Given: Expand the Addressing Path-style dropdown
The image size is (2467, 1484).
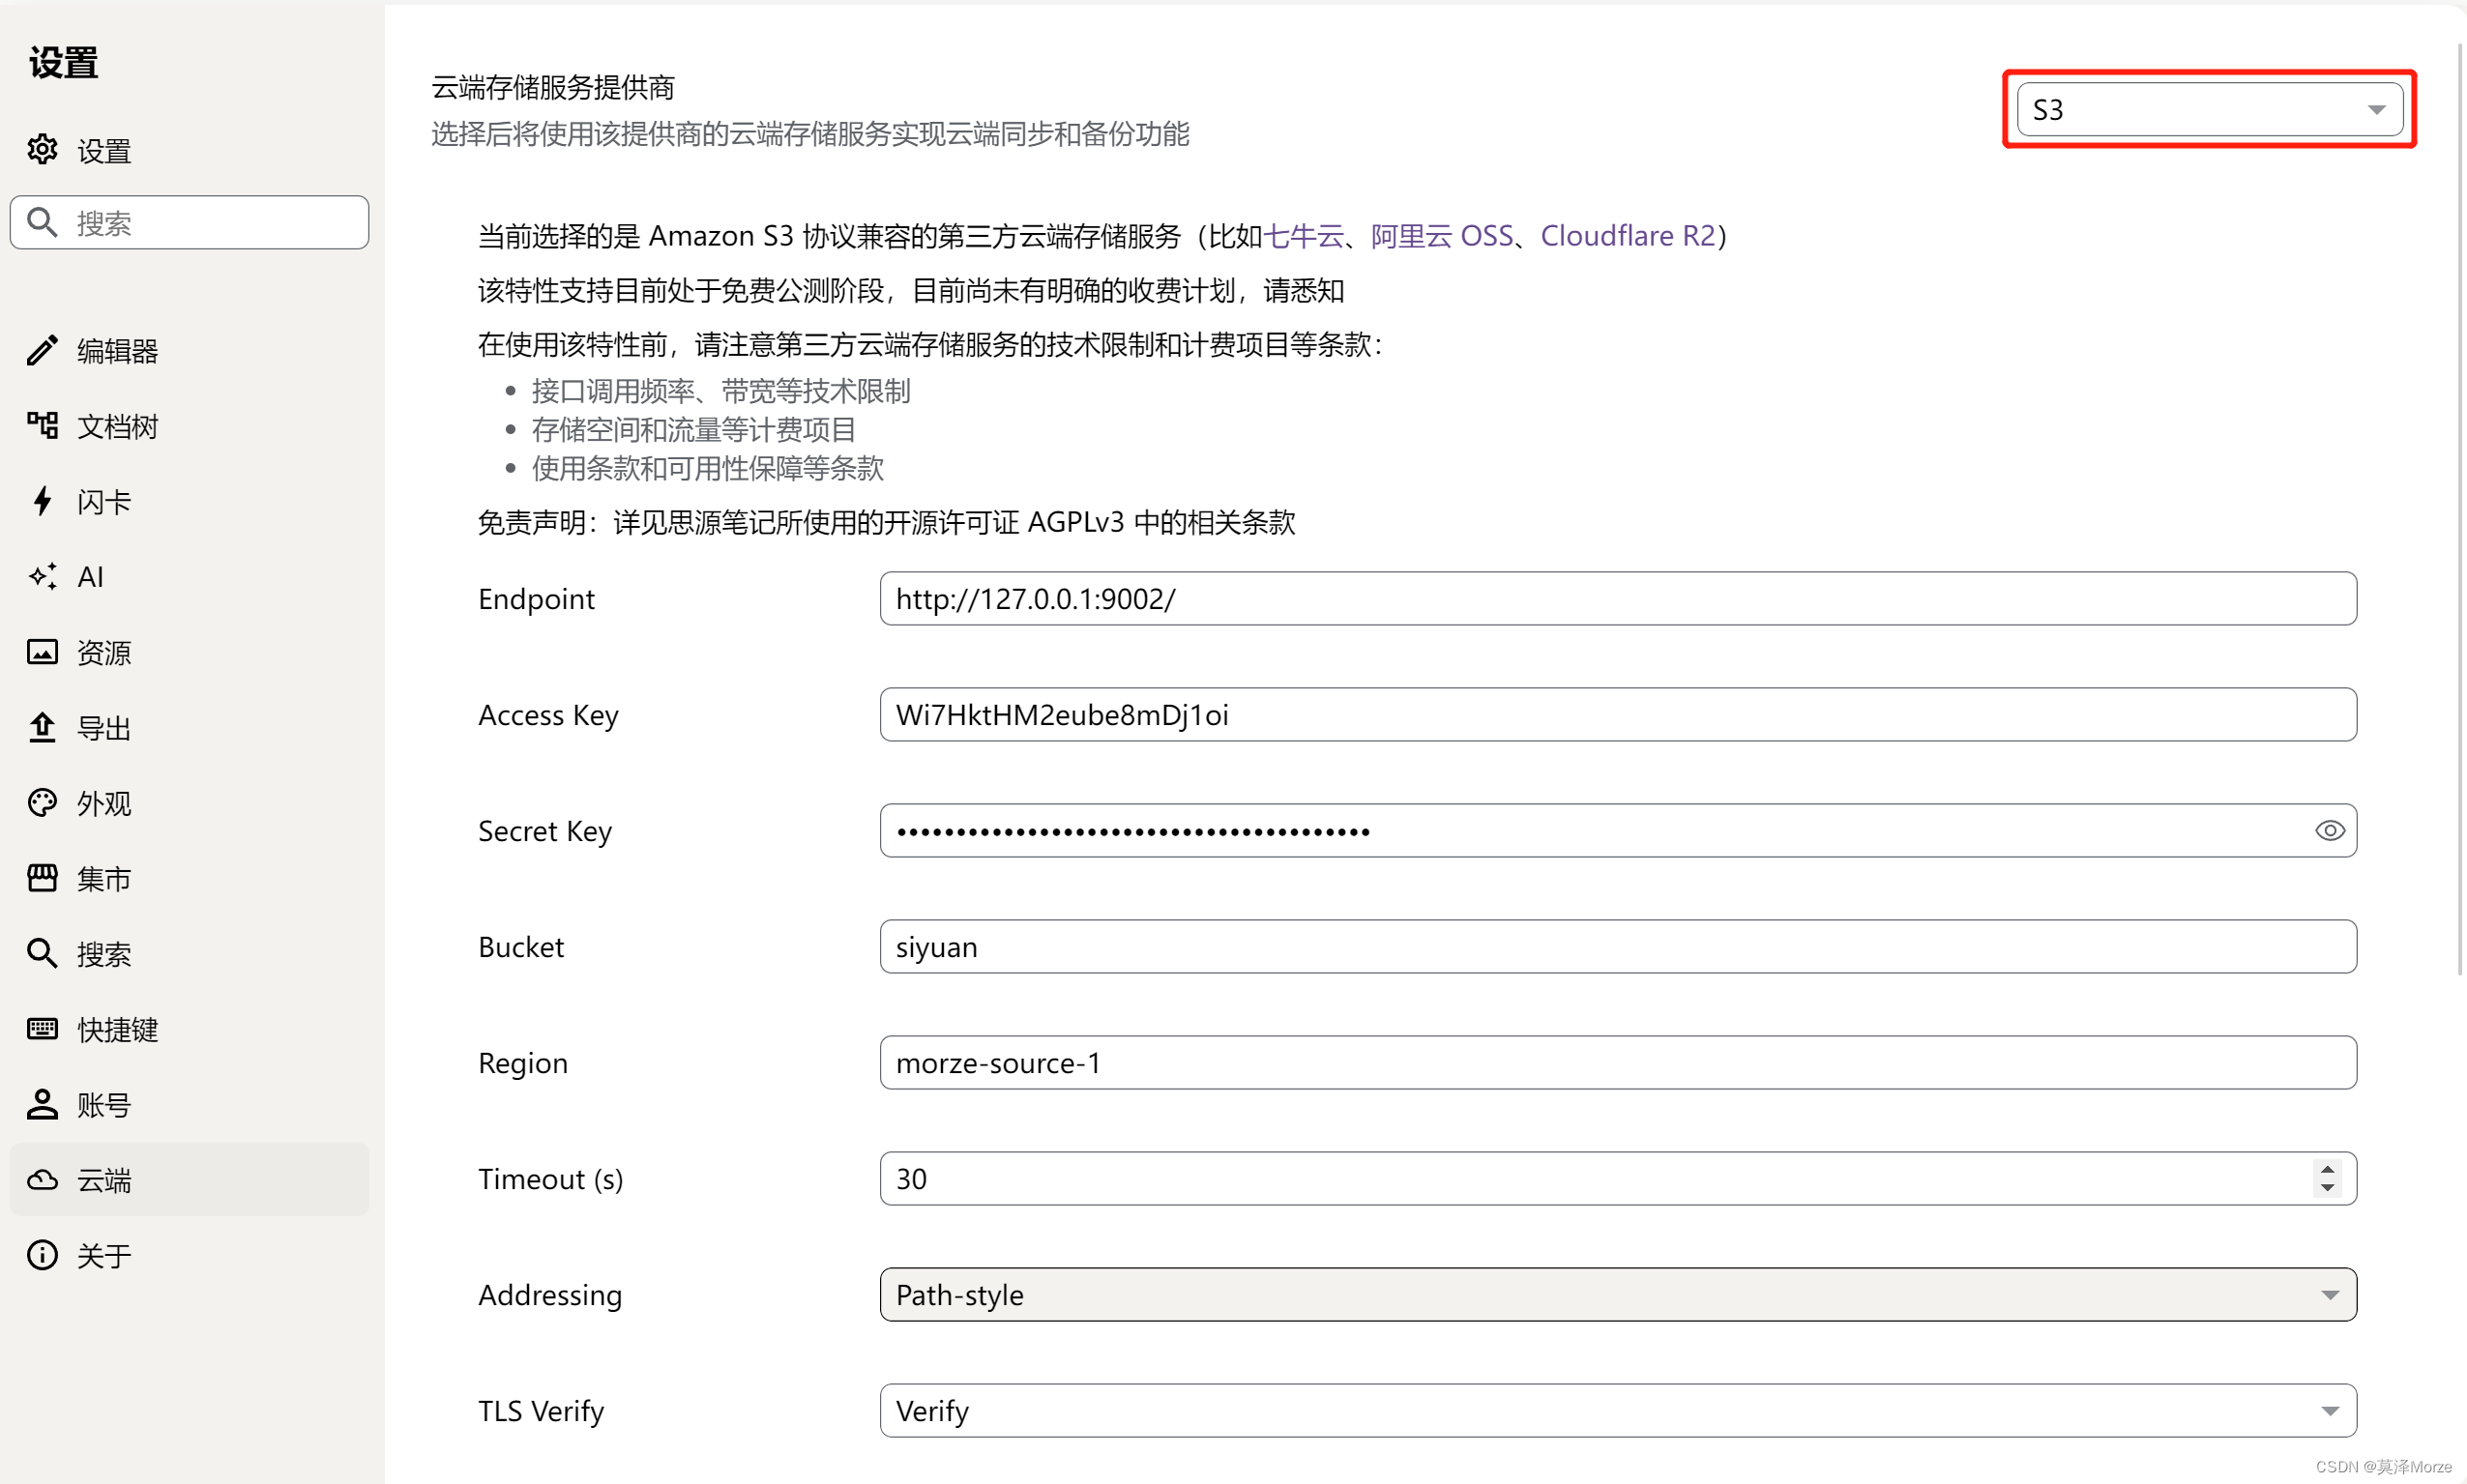Looking at the screenshot, I should (1617, 1295).
